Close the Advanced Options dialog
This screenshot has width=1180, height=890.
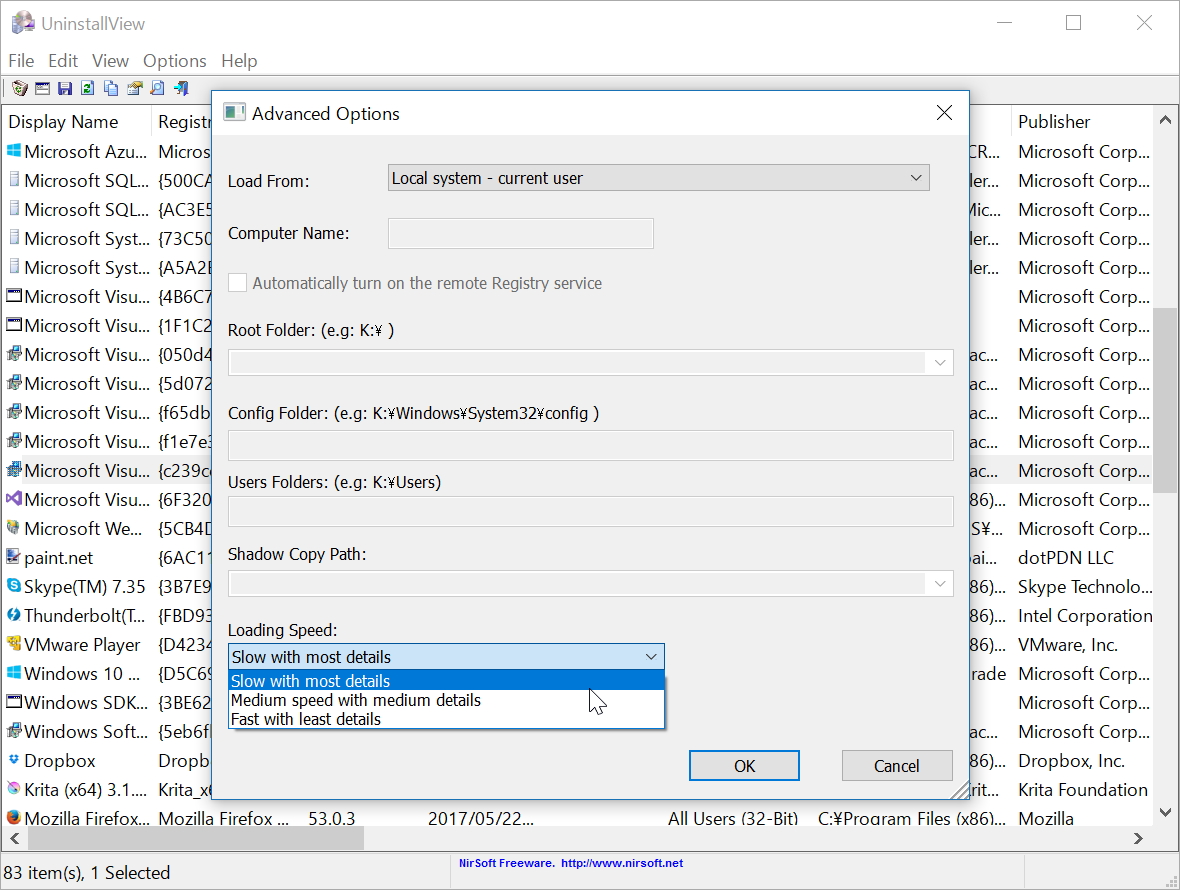click(944, 113)
